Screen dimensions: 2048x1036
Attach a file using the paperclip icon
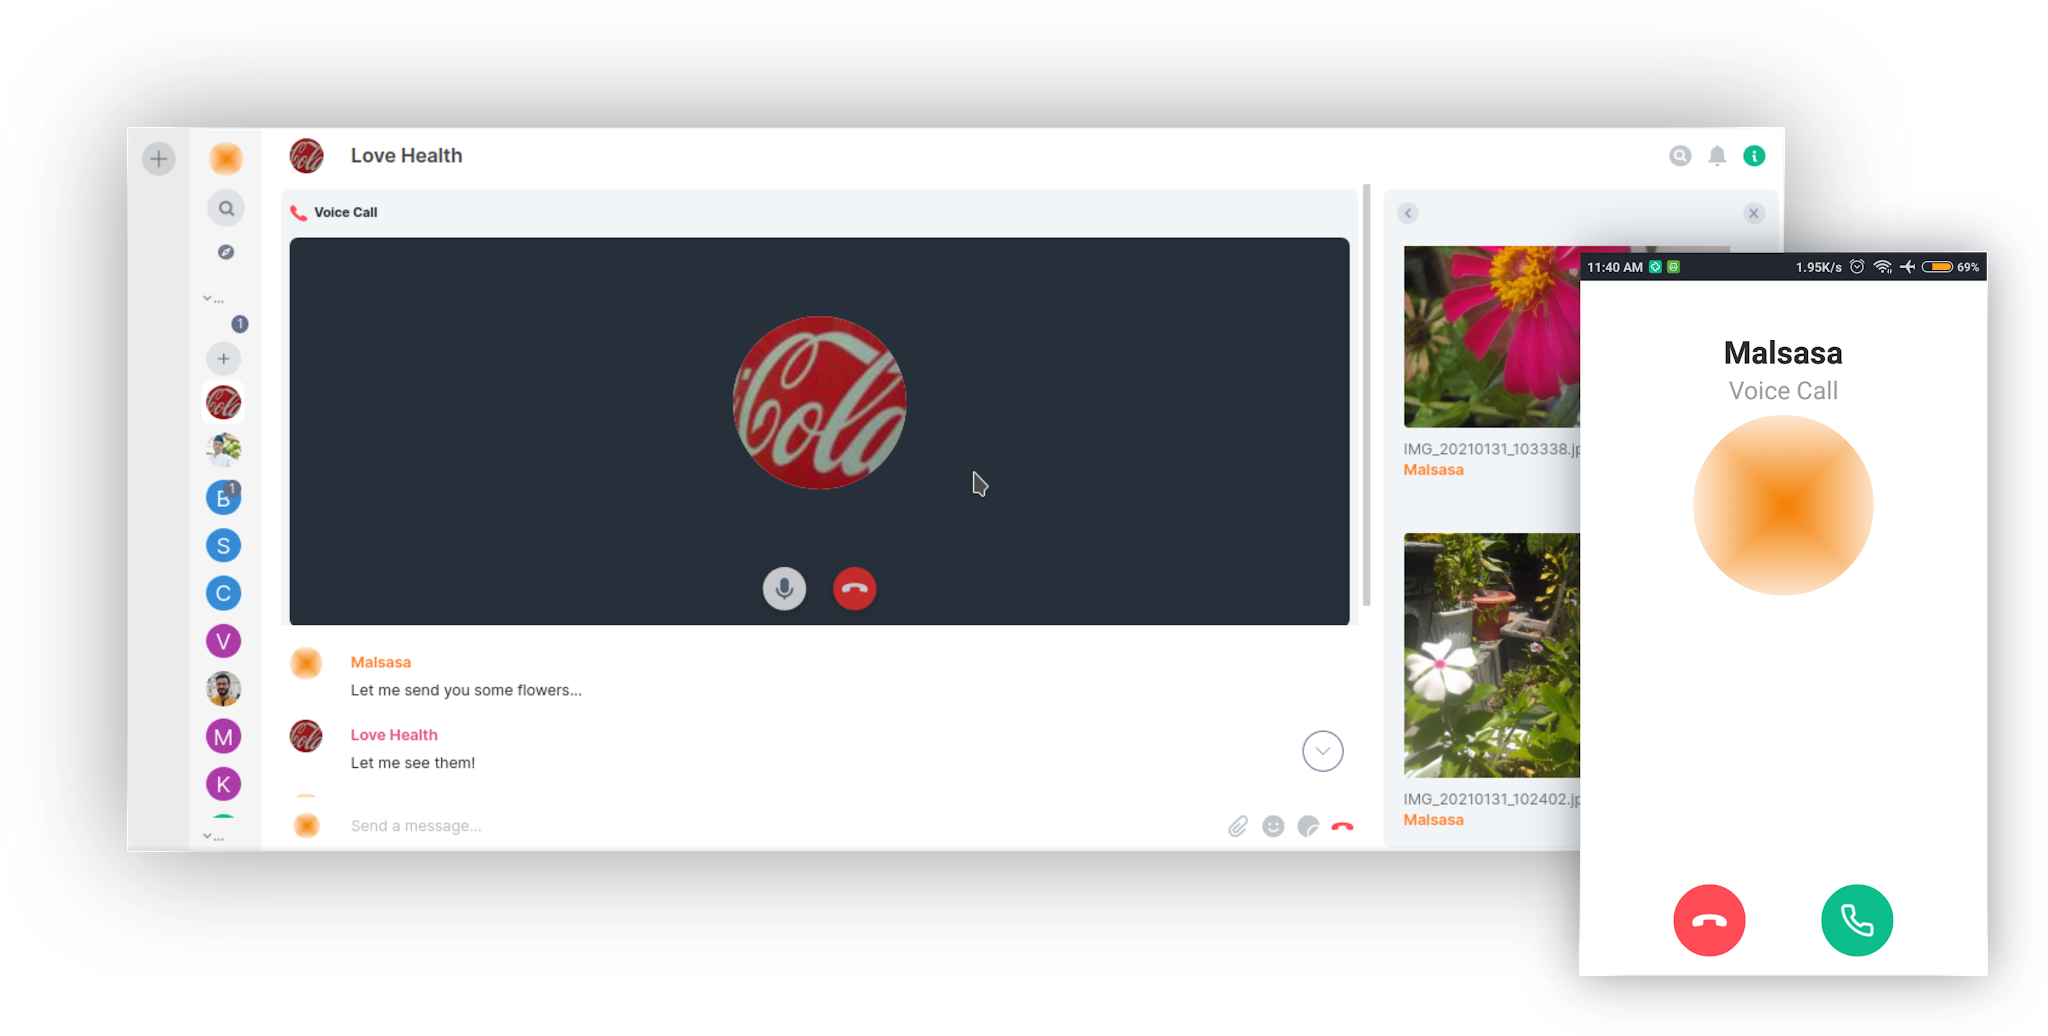pyautogui.click(x=1238, y=826)
